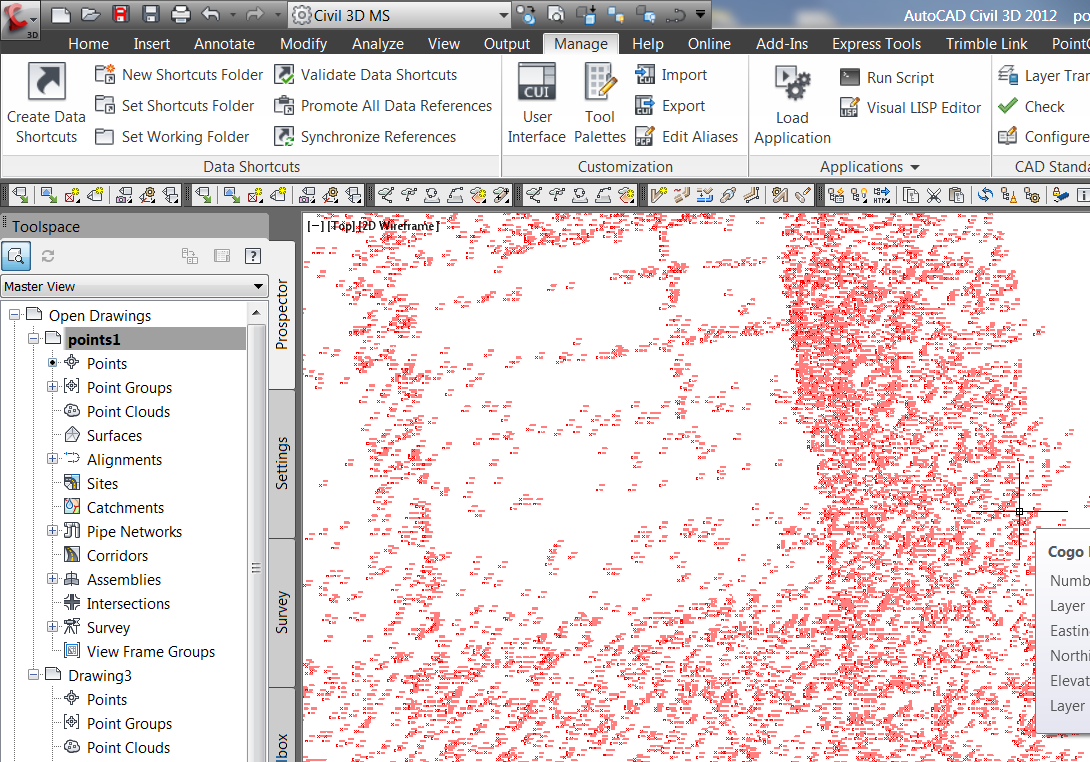This screenshot has height=762, width=1090.
Task: Click the scissors cut icon in toolbar
Action: click(934, 195)
